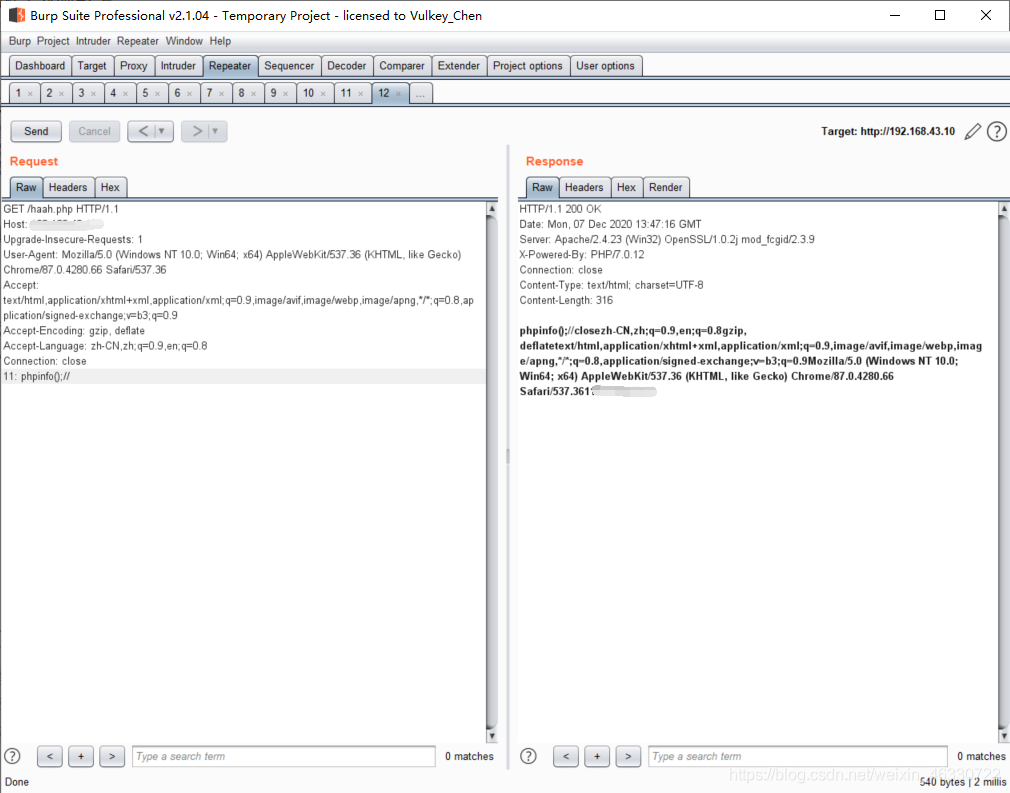Click the 'HTTP/1.1 200 OK' status line

(x=560, y=209)
